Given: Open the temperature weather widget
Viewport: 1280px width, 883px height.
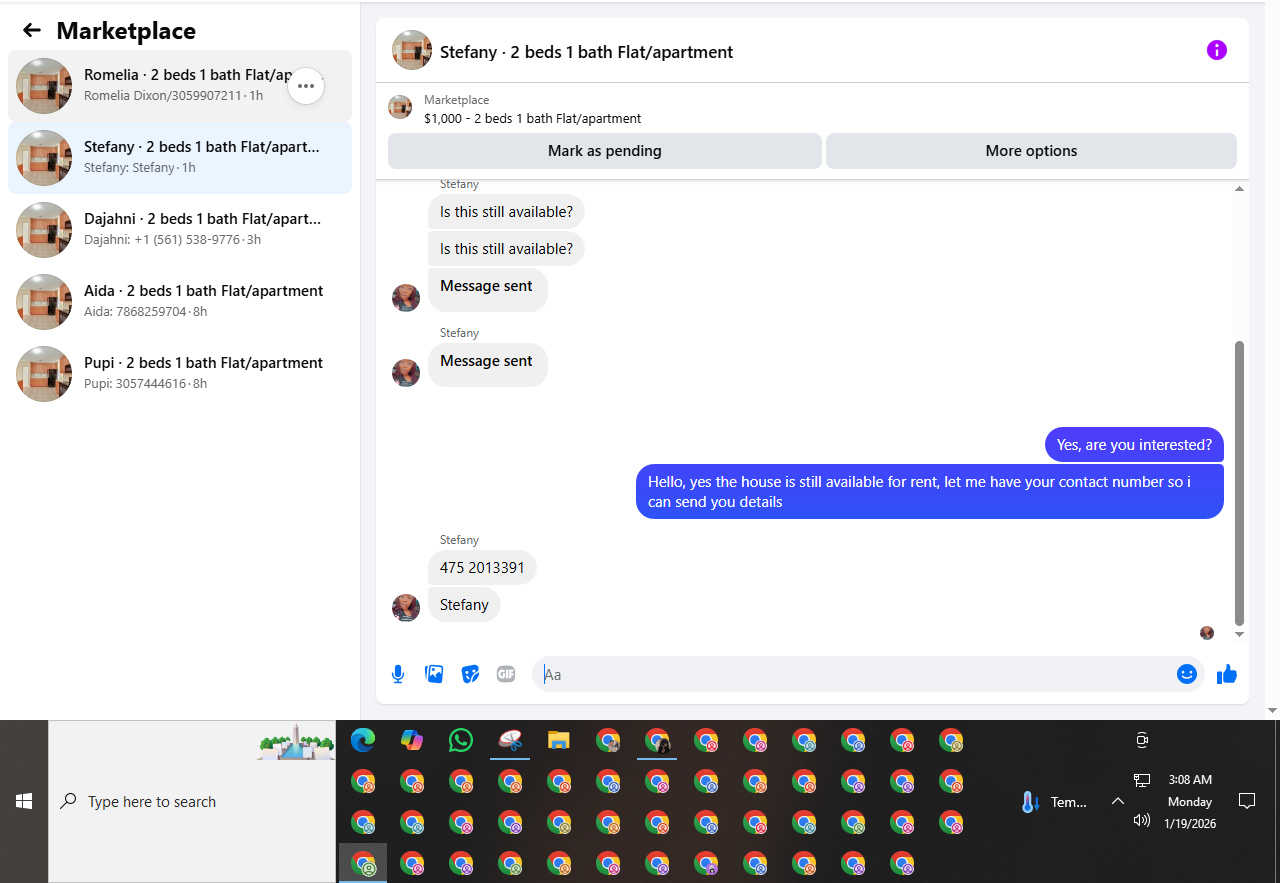Looking at the screenshot, I should [x=1054, y=802].
